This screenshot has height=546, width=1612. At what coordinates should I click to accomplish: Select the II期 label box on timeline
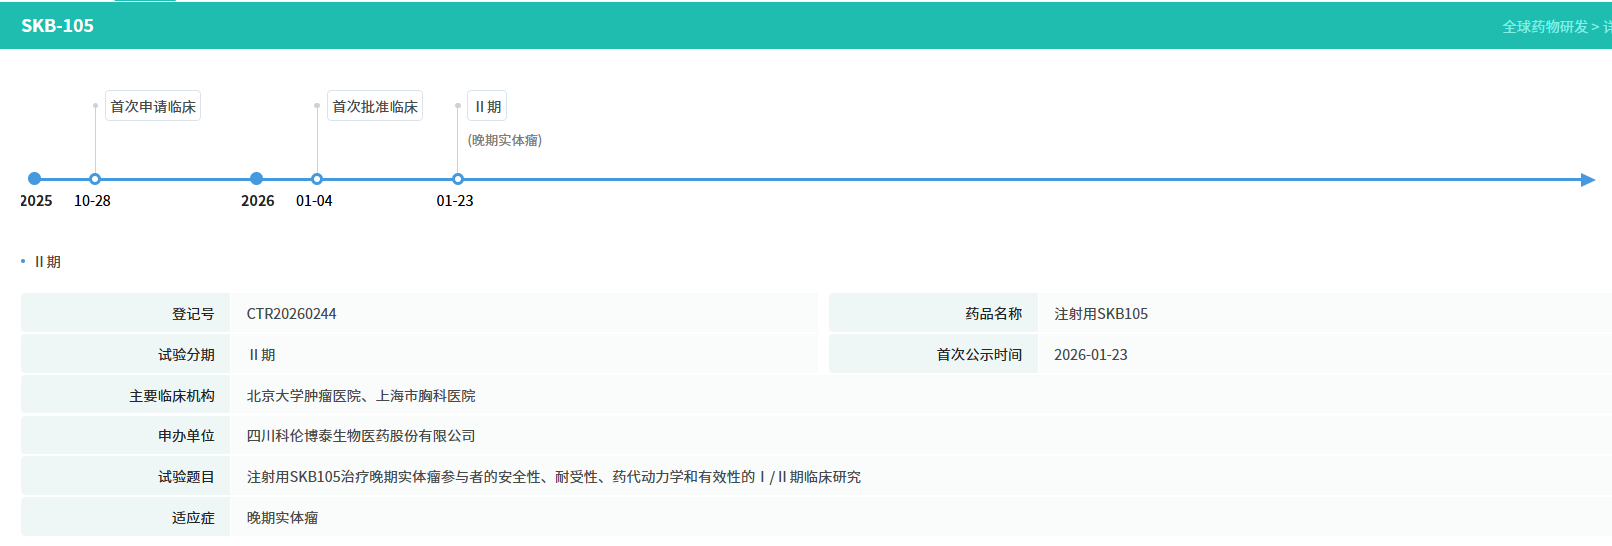coord(487,106)
